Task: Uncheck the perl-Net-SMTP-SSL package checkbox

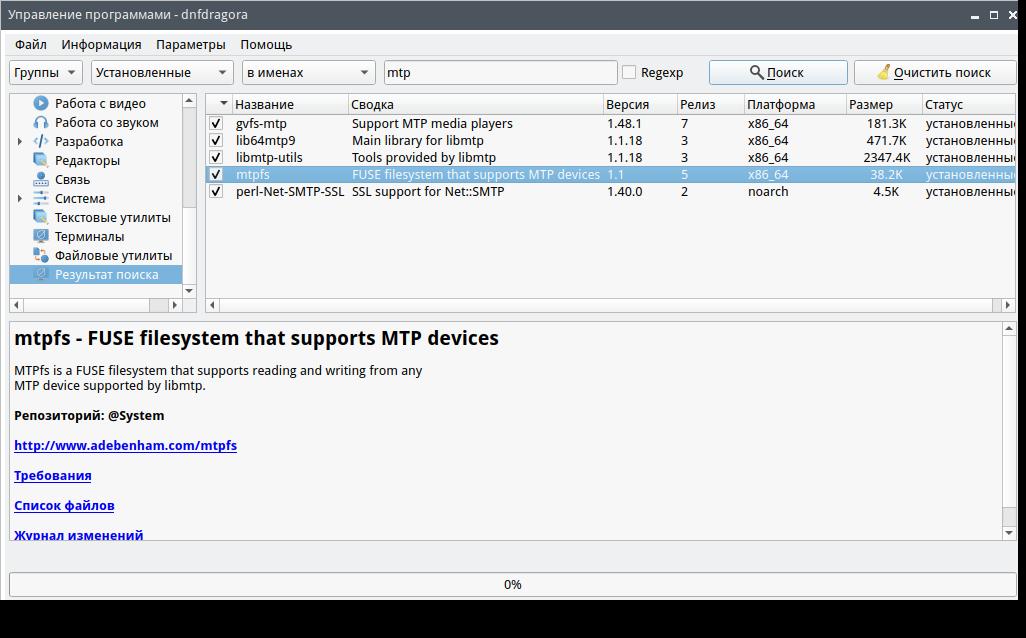Action: 216,191
